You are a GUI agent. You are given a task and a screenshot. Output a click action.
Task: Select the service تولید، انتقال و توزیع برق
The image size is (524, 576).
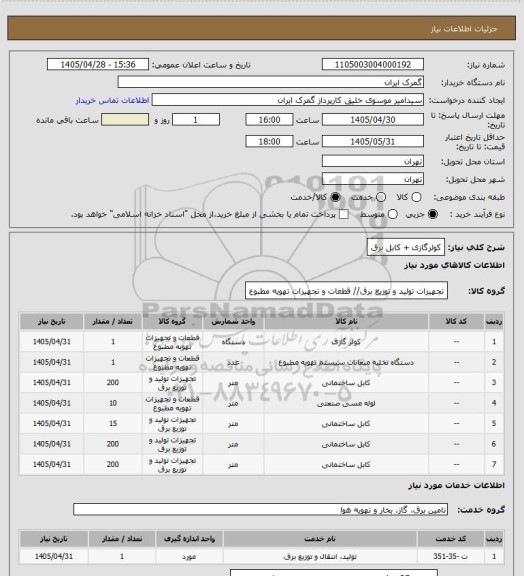click(x=320, y=557)
